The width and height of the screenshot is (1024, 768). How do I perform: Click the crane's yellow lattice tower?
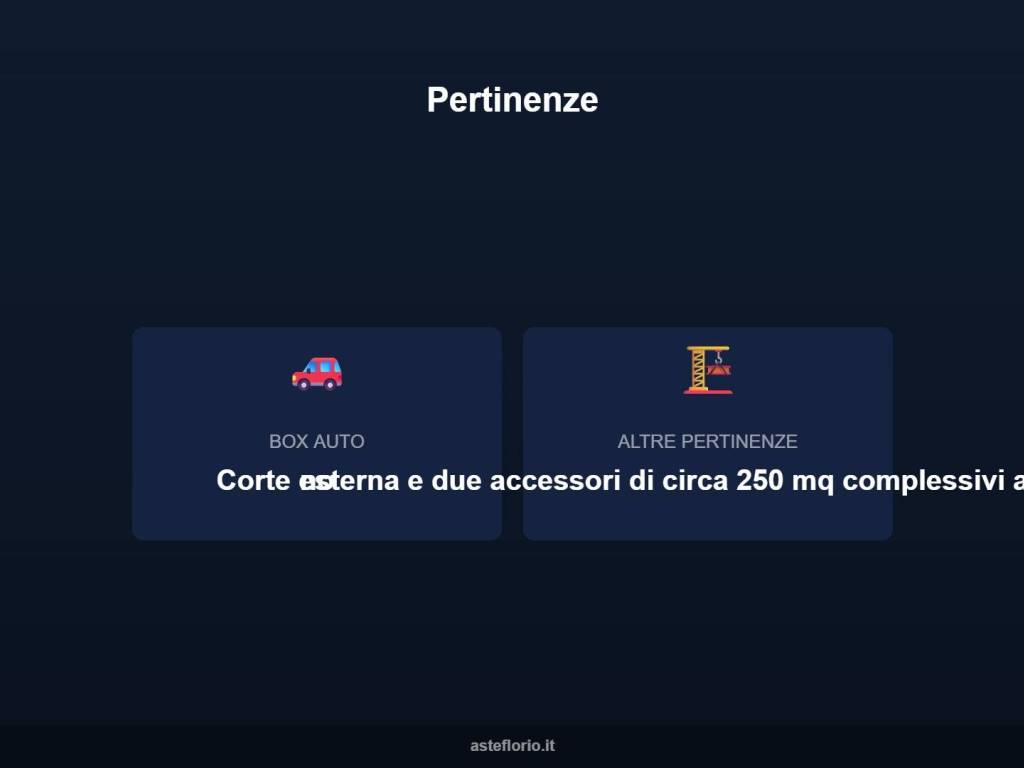click(698, 370)
